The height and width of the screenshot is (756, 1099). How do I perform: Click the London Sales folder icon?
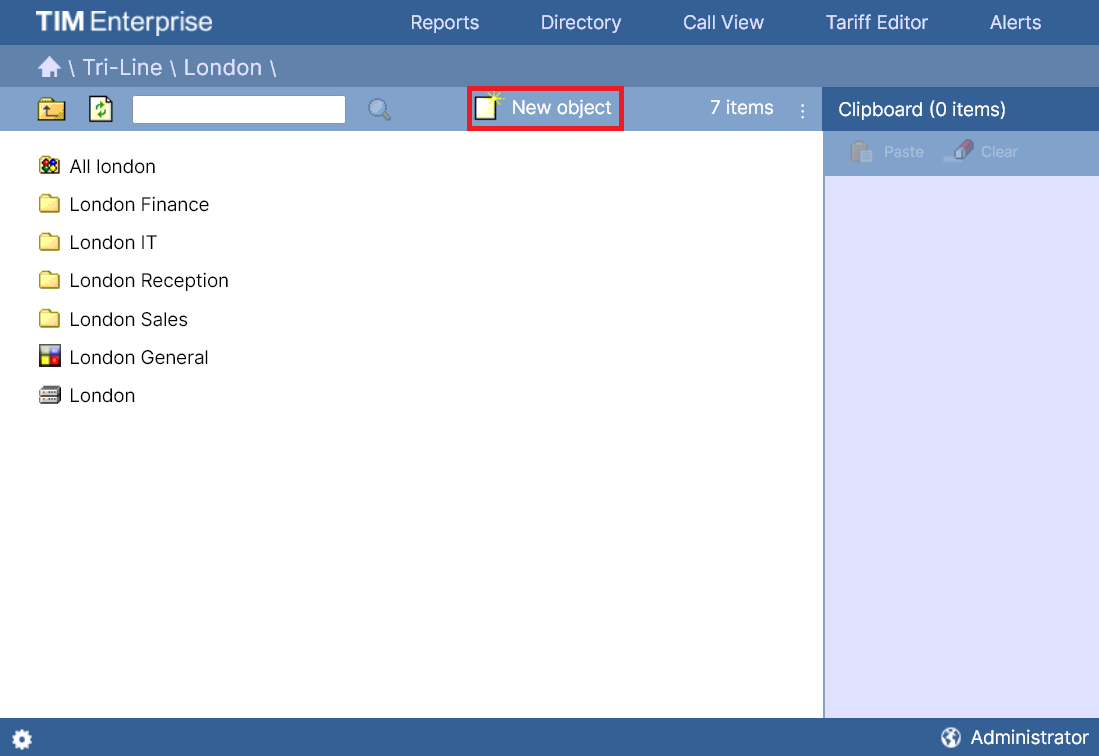[x=49, y=319]
